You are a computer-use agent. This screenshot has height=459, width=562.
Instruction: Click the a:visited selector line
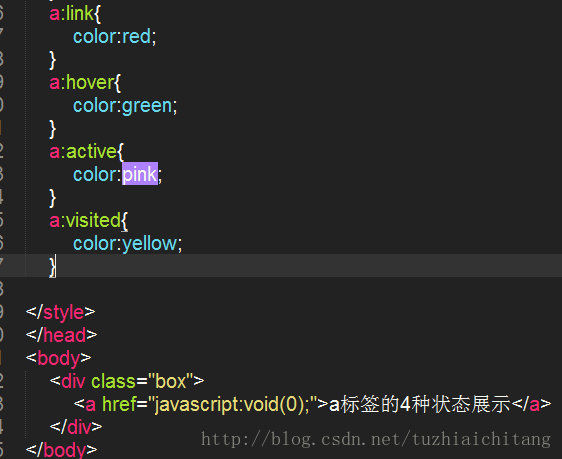point(89,220)
